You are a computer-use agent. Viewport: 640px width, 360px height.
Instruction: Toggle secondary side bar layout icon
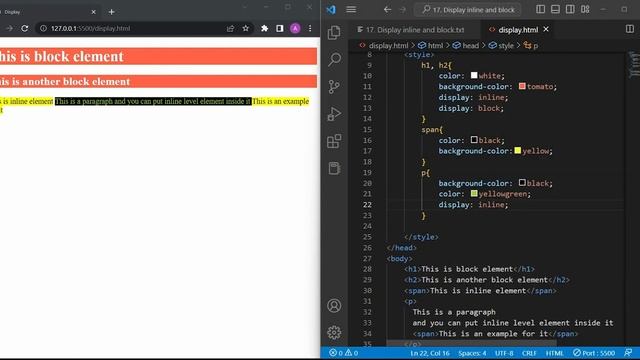570,9
